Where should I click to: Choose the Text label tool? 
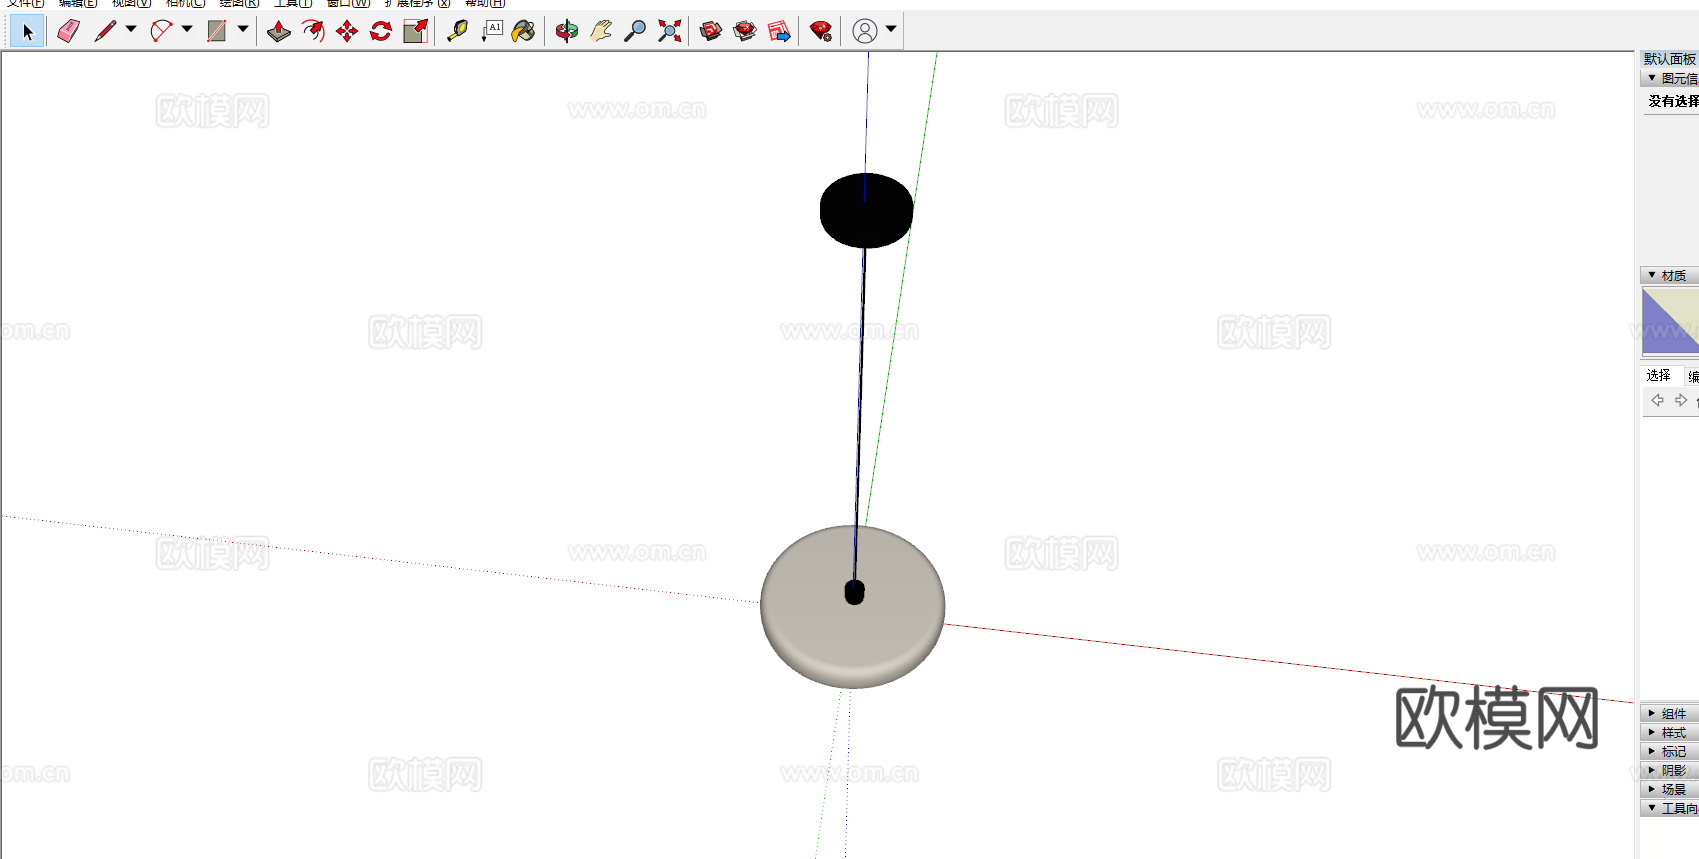491,32
